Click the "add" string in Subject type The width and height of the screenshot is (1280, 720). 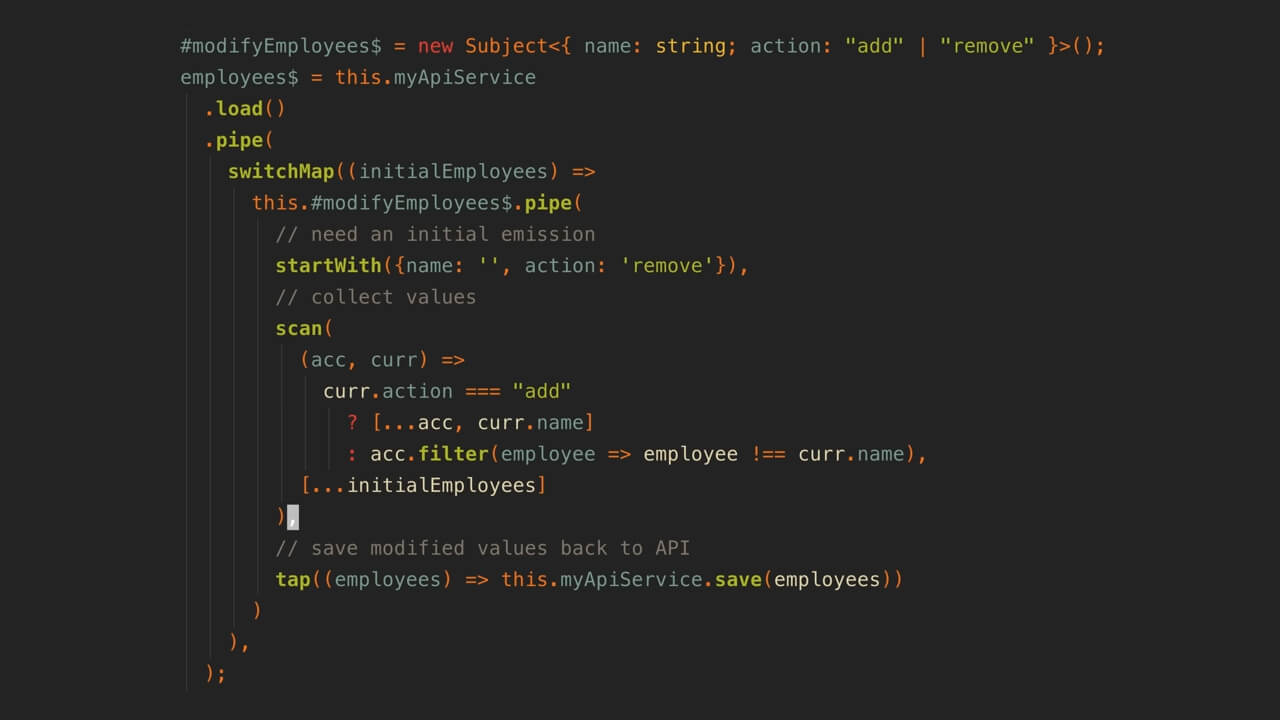coord(875,46)
